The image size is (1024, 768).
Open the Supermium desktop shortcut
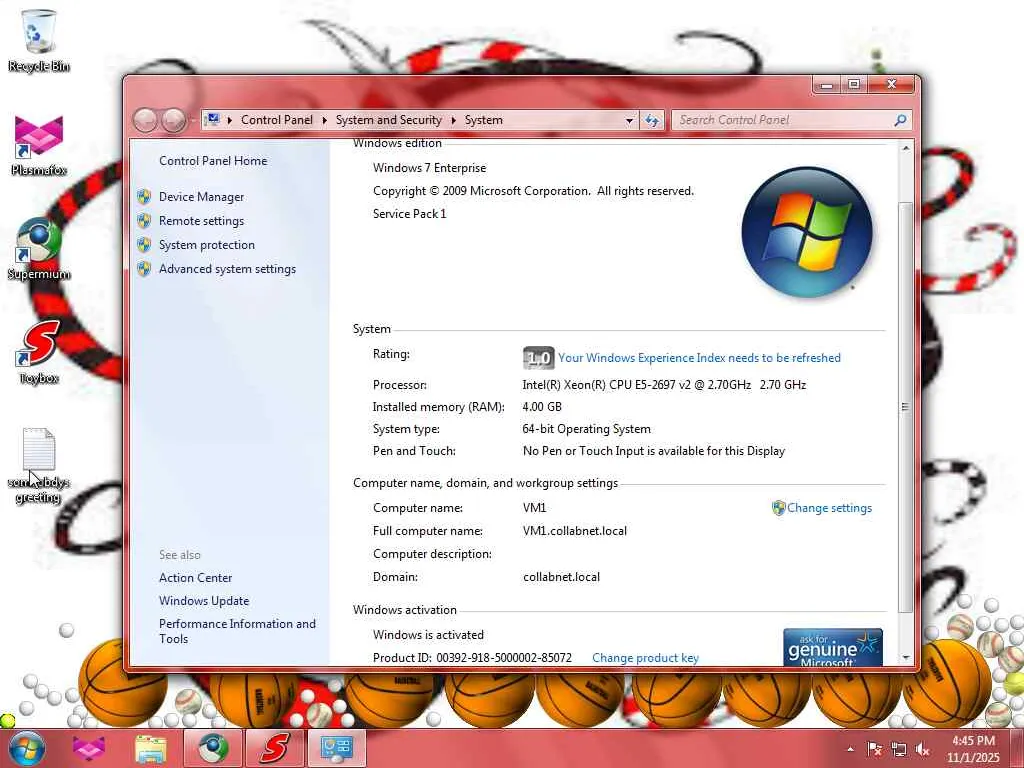pos(39,249)
